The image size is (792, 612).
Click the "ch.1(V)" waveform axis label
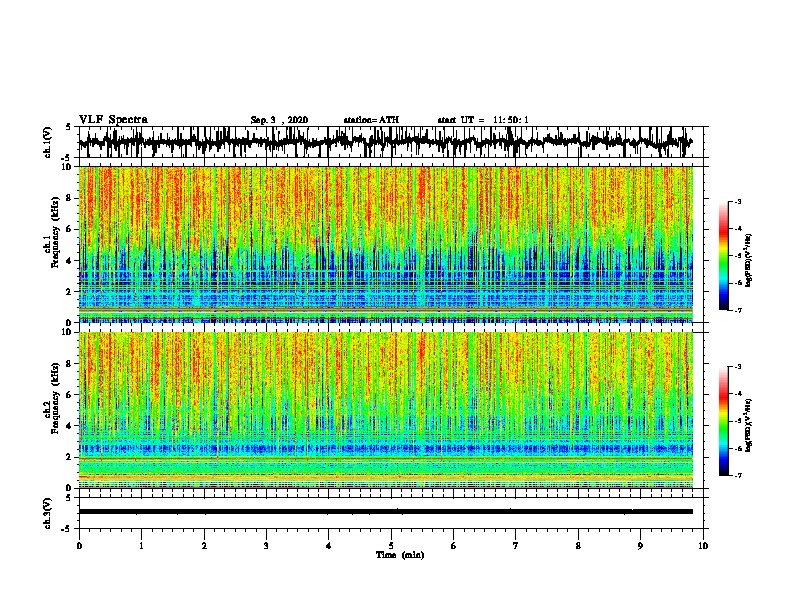tap(47, 142)
